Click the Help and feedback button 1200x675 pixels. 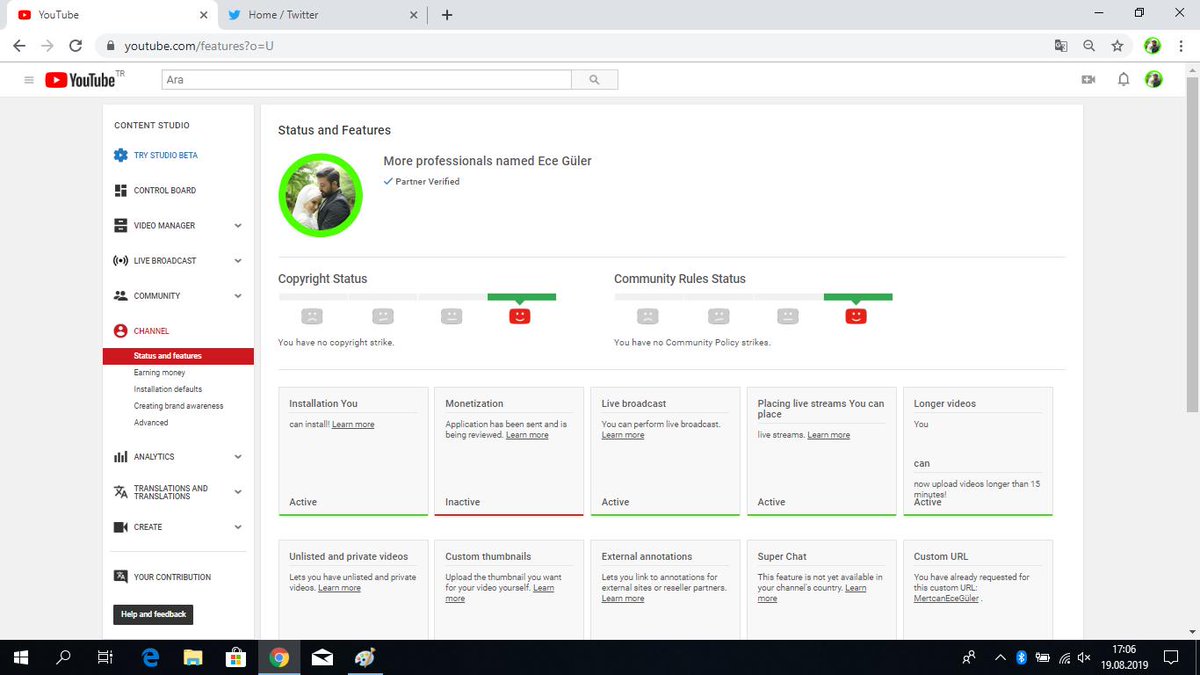[x=153, y=614]
